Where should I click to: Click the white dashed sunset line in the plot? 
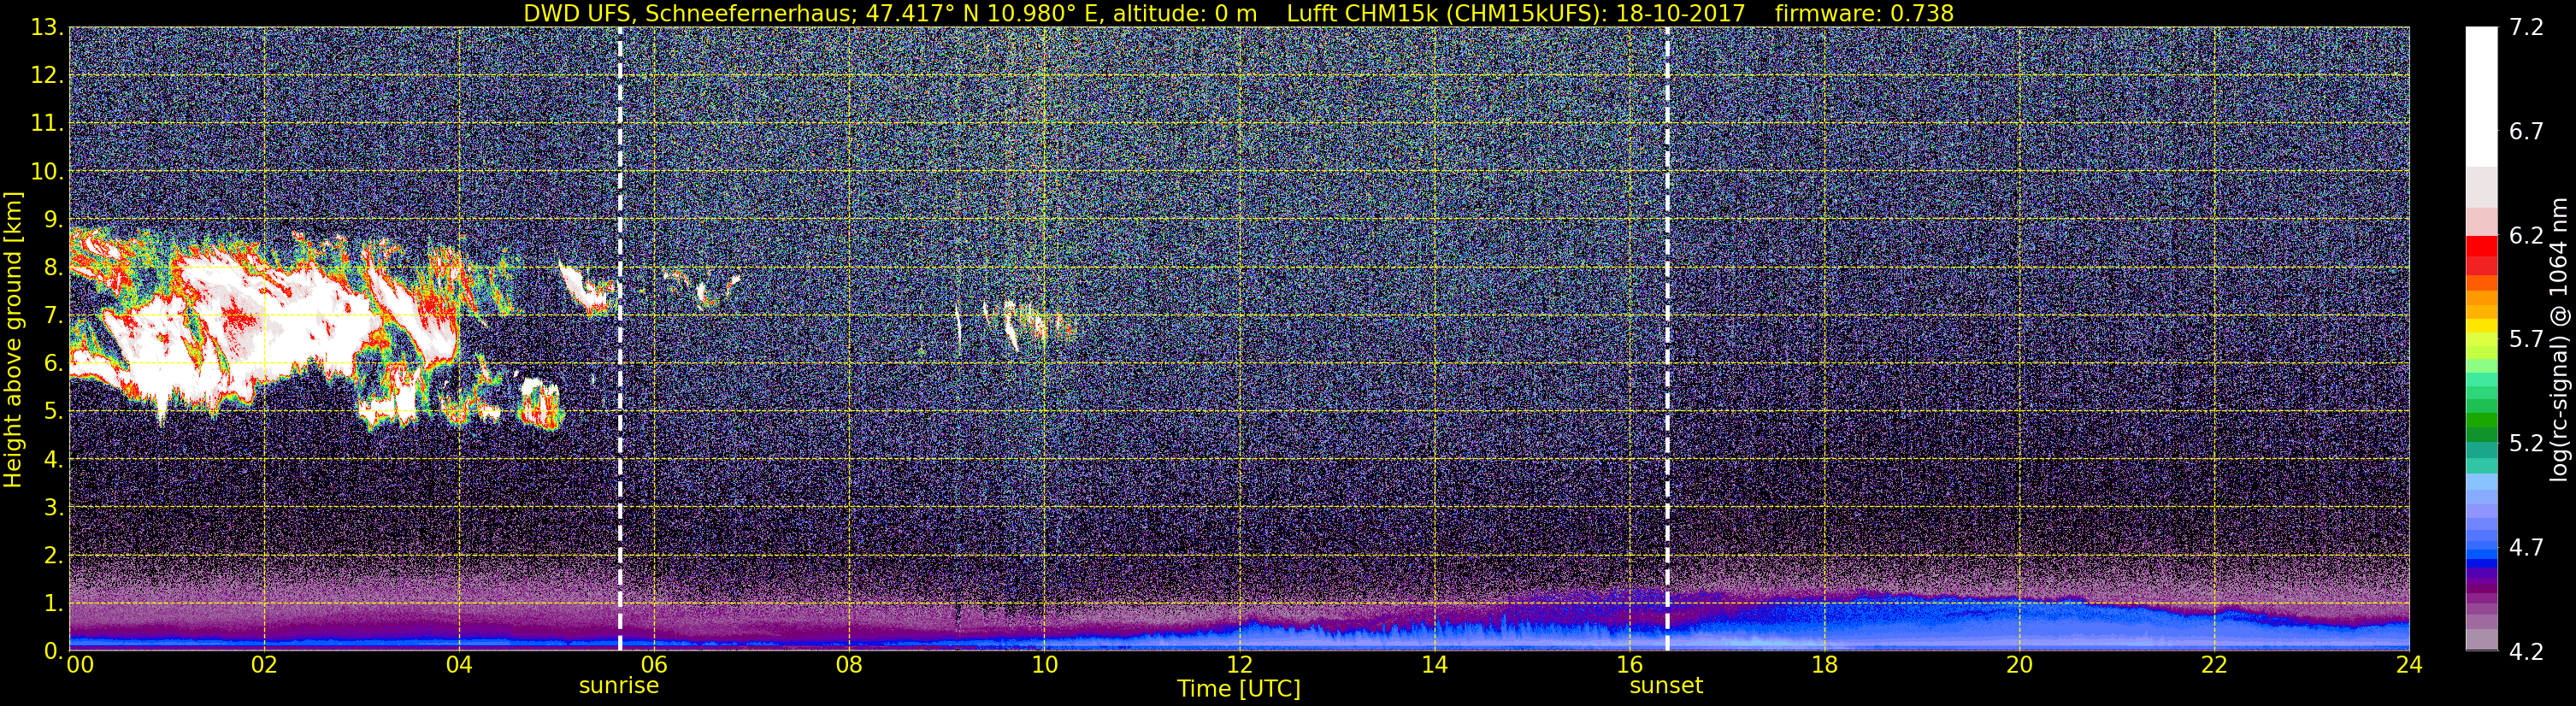click(1667, 338)
